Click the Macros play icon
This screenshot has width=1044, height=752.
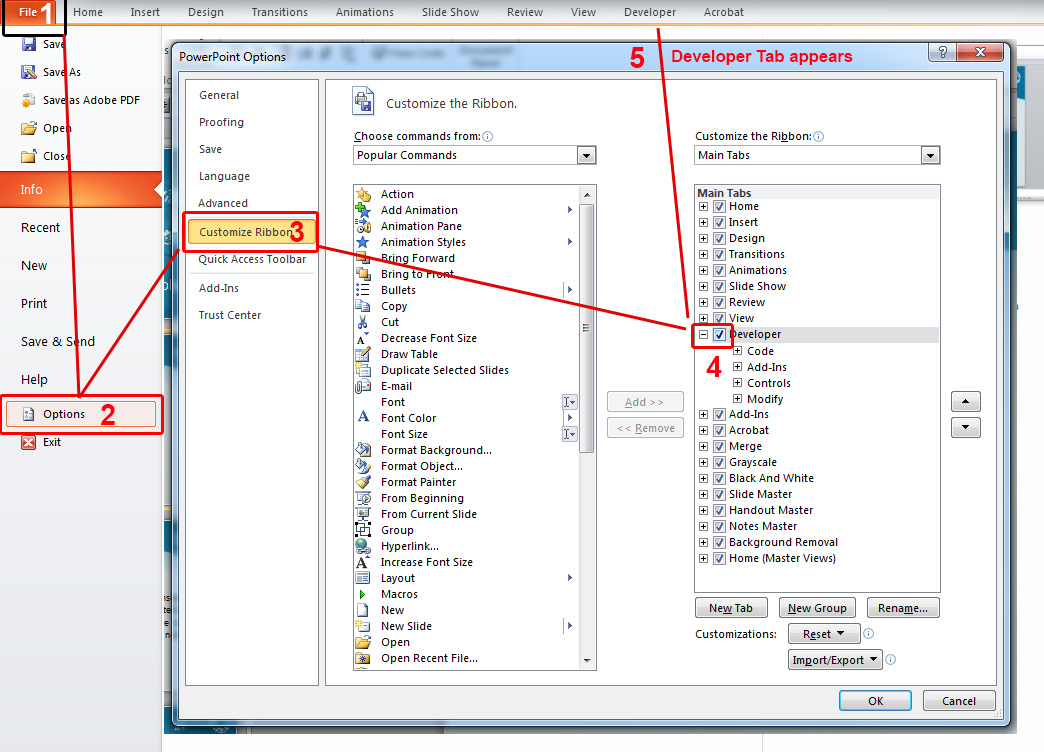[363, 593]
